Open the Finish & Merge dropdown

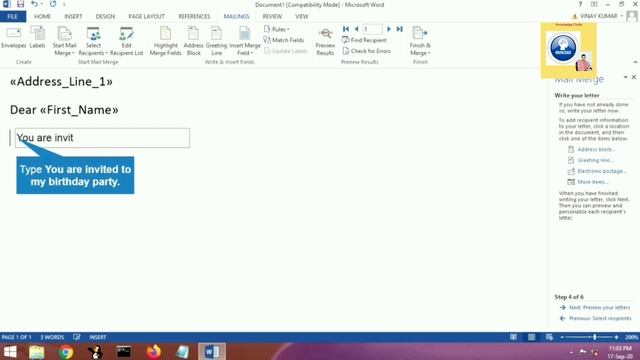pyautogui.click(x=420, y=41)
